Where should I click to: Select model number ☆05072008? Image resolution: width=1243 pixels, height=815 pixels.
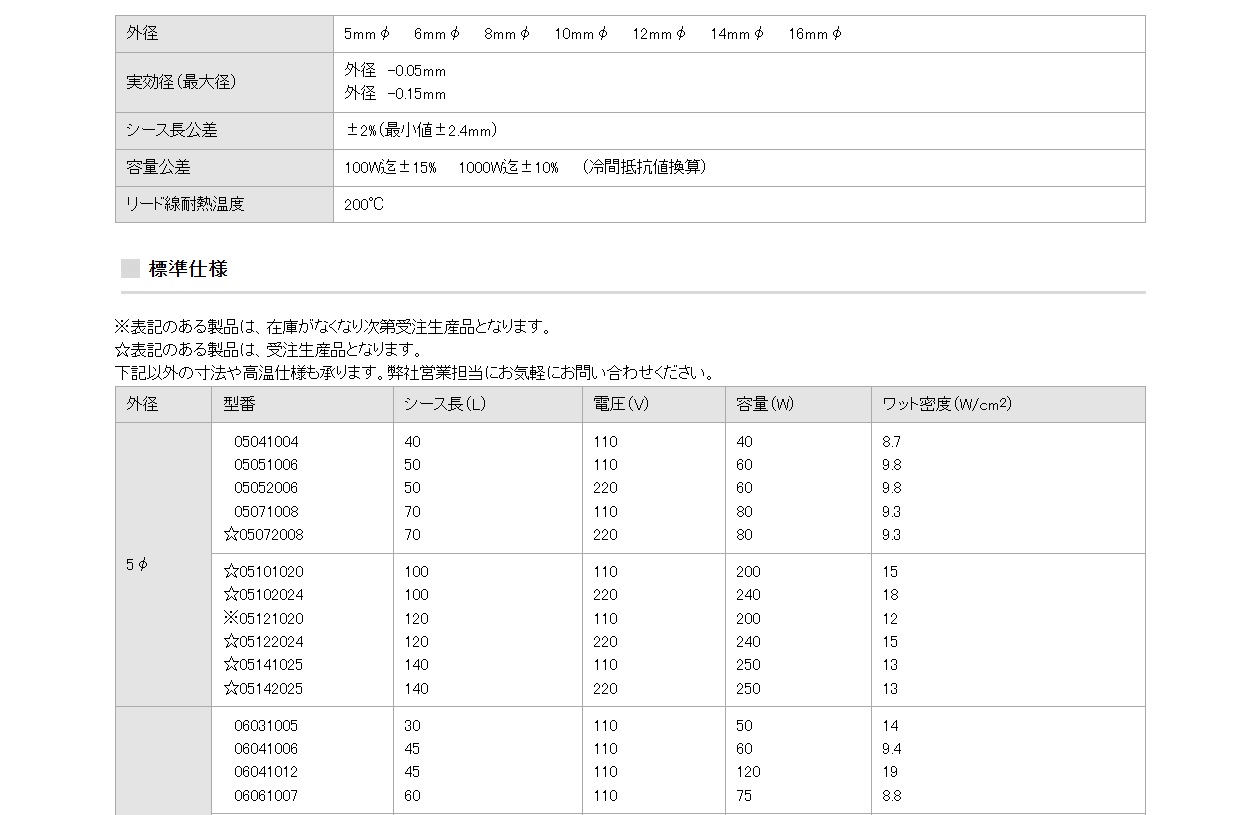263,534
